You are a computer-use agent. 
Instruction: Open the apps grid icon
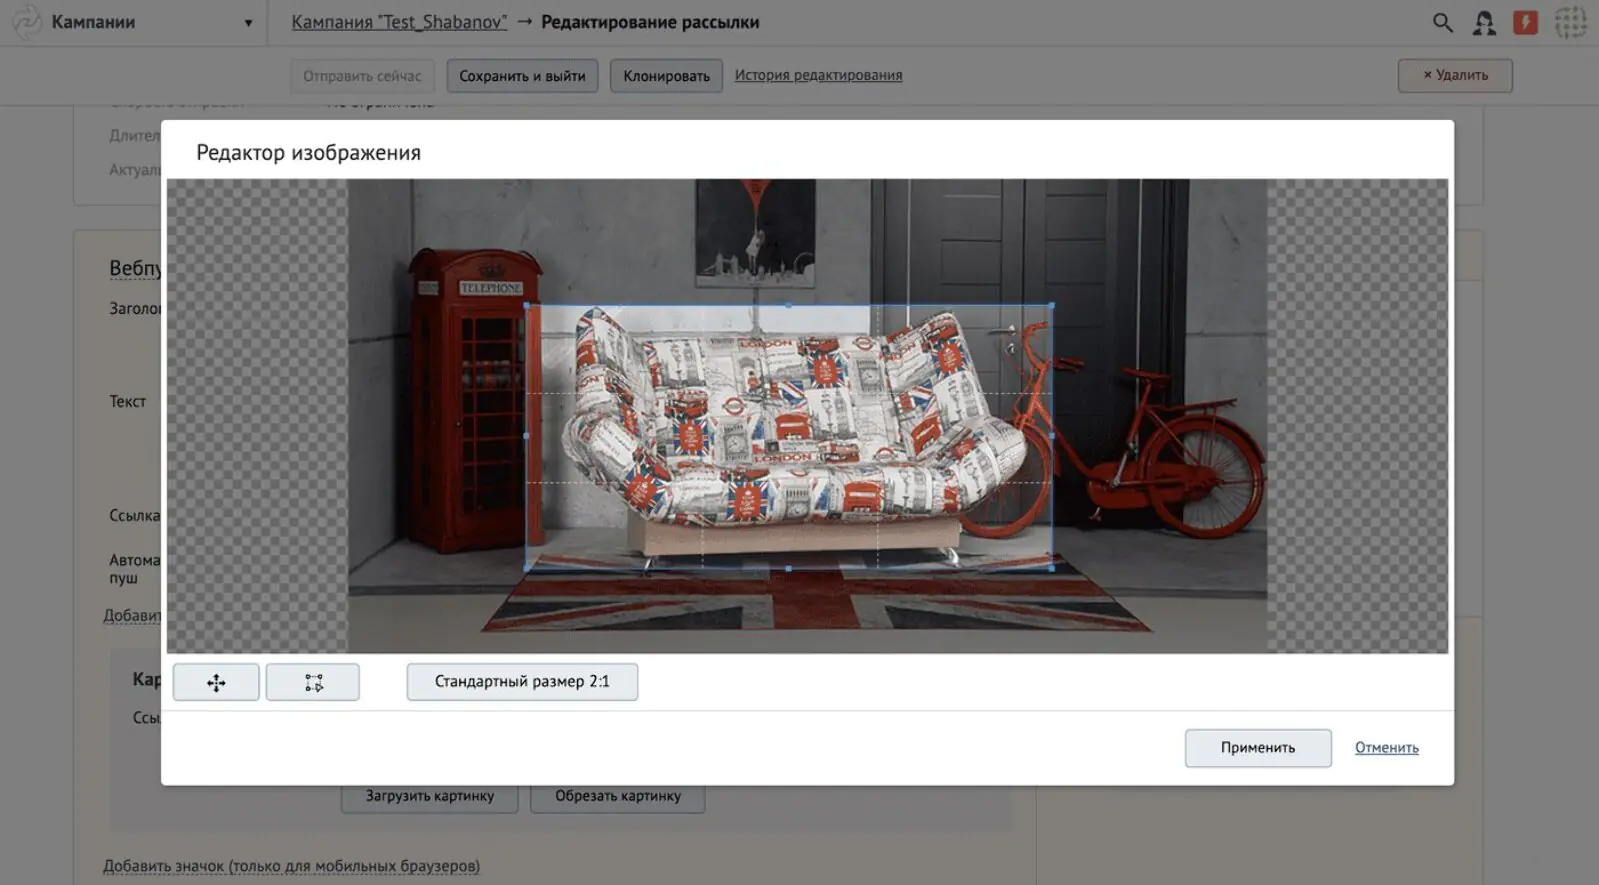click(x=1570, y=22)
